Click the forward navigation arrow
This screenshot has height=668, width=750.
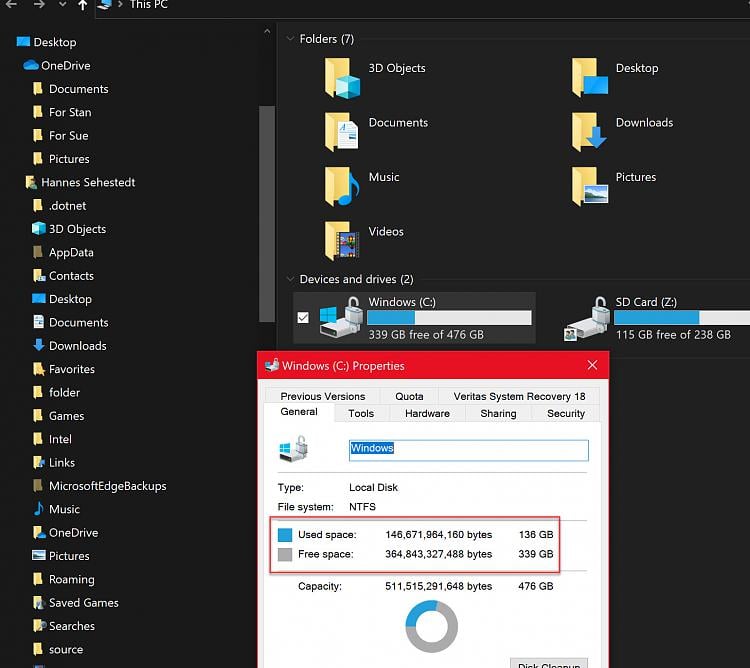pyautogui.click(x=39, y=5)
